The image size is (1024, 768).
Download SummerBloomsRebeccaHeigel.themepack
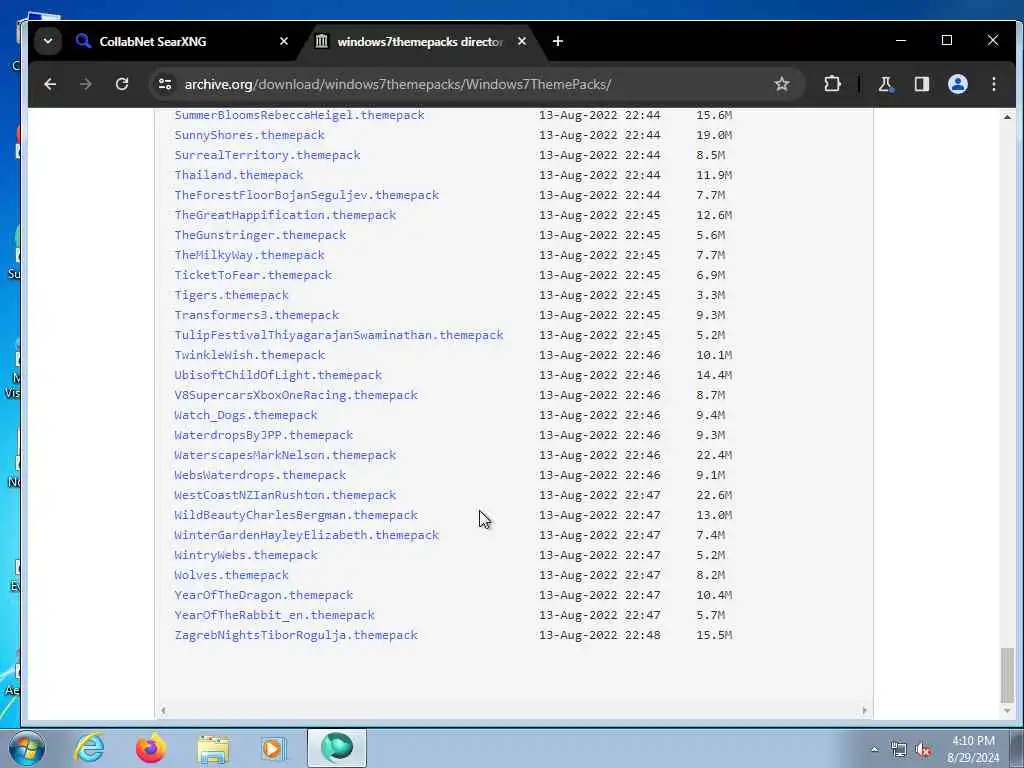299,115
